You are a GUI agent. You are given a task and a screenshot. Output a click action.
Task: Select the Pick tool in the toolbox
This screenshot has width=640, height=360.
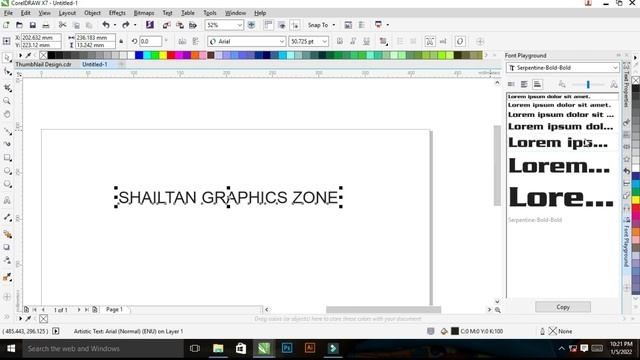click(x=7, y=58)
